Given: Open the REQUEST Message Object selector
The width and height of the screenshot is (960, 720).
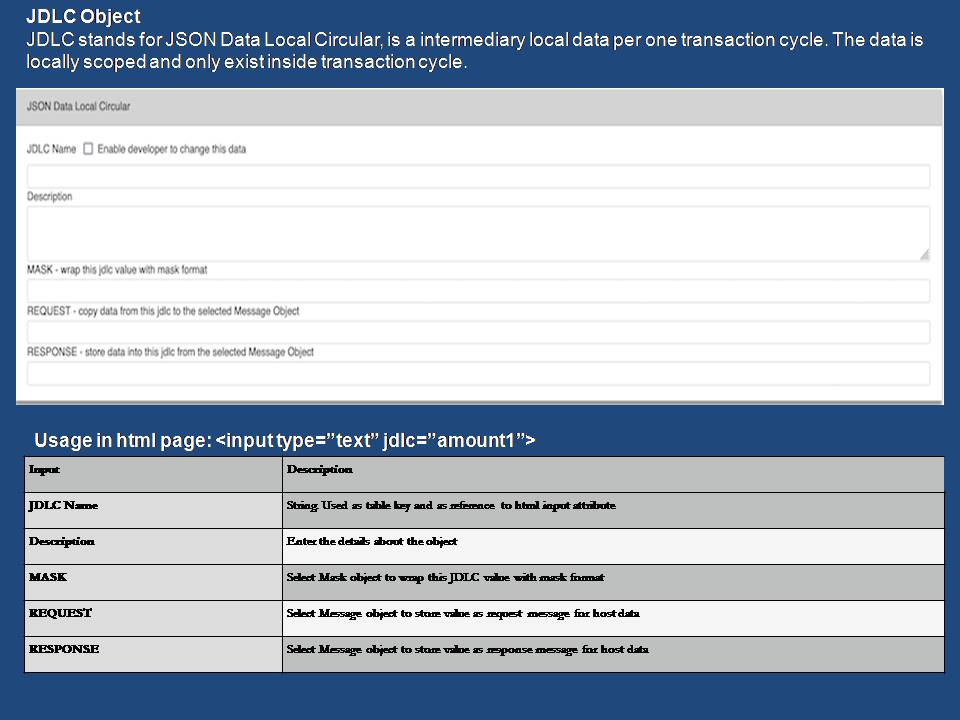Looking at the screenshot, I should point(478,332).
